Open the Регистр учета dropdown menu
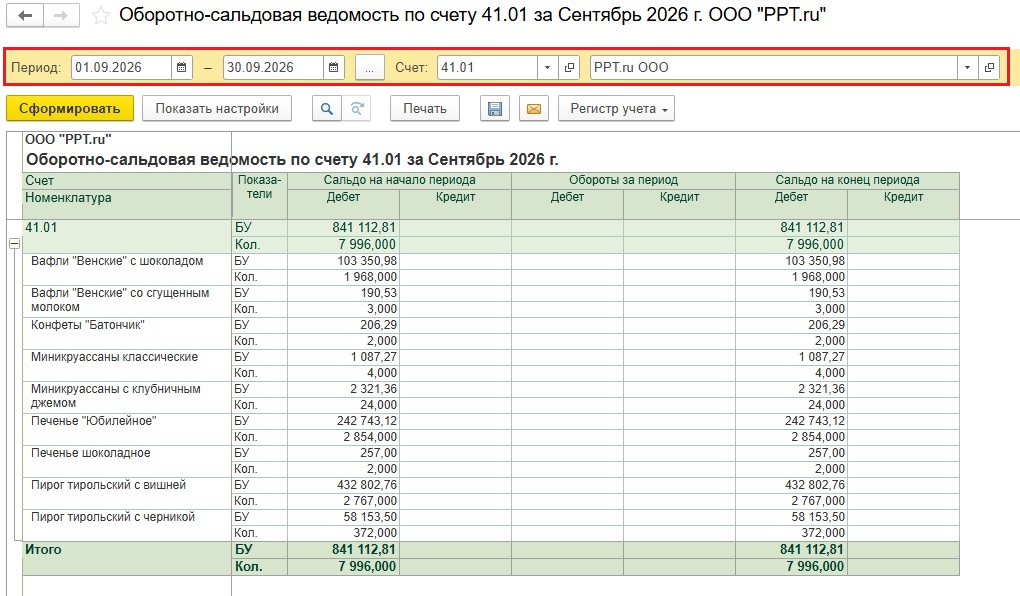The image size is (1020, 596). click(616, 109)
